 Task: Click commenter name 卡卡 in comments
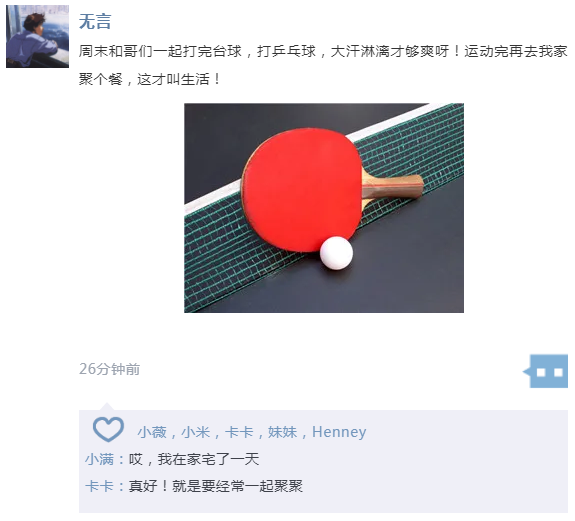(x=99, y=486)
